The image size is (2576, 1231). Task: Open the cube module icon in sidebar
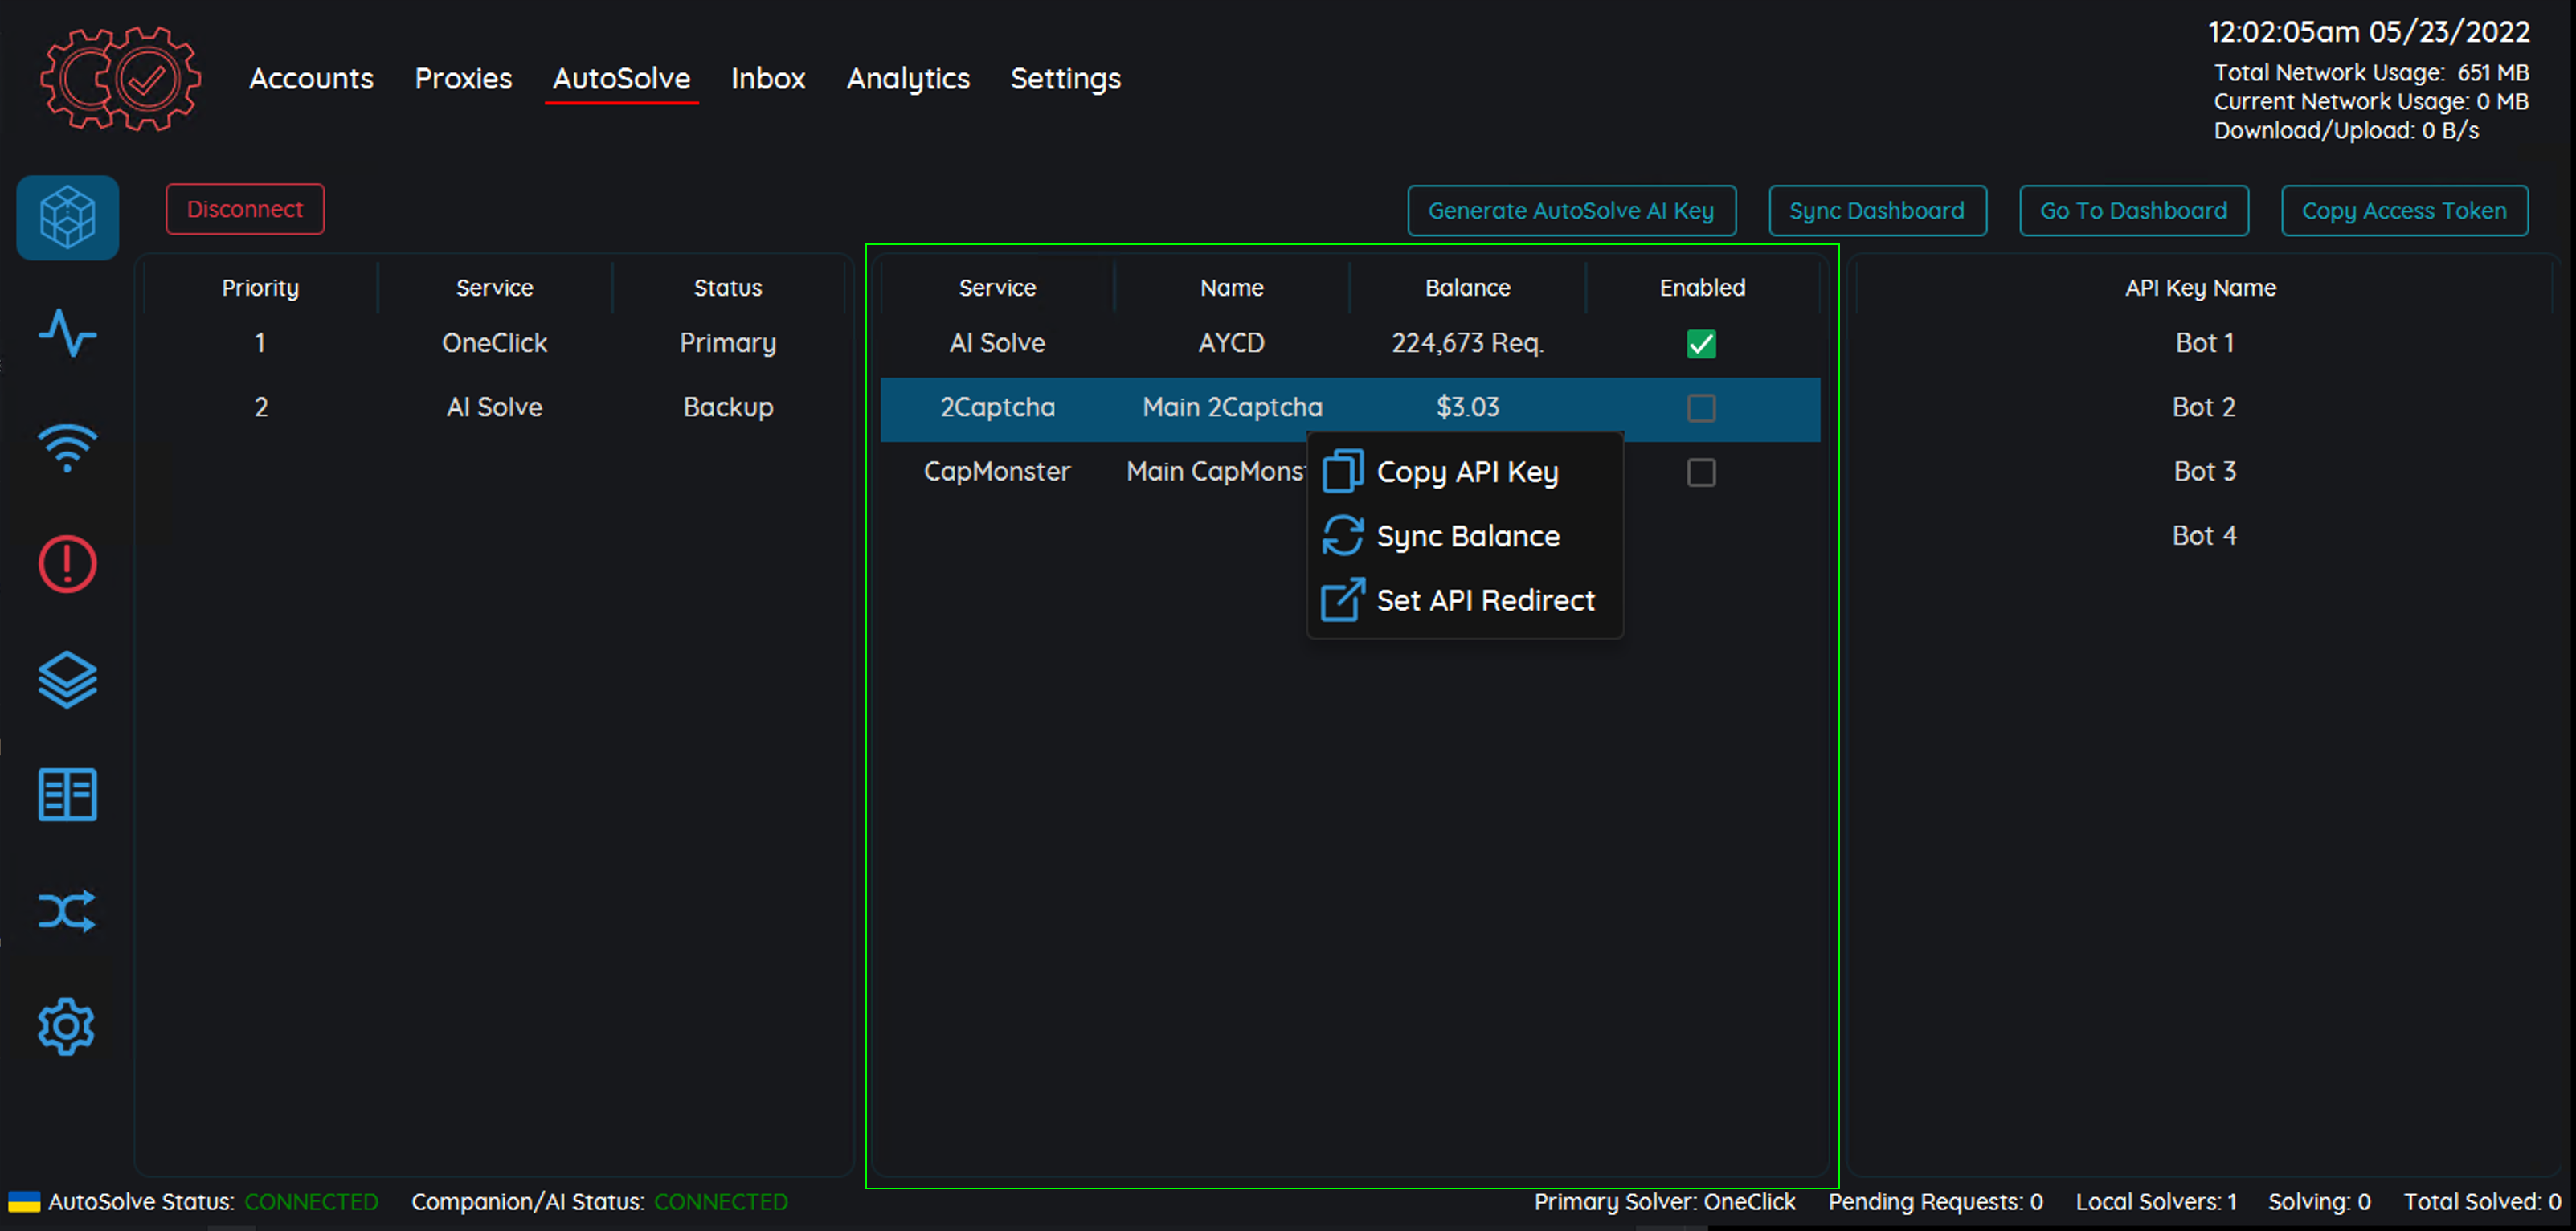point(67,217)
